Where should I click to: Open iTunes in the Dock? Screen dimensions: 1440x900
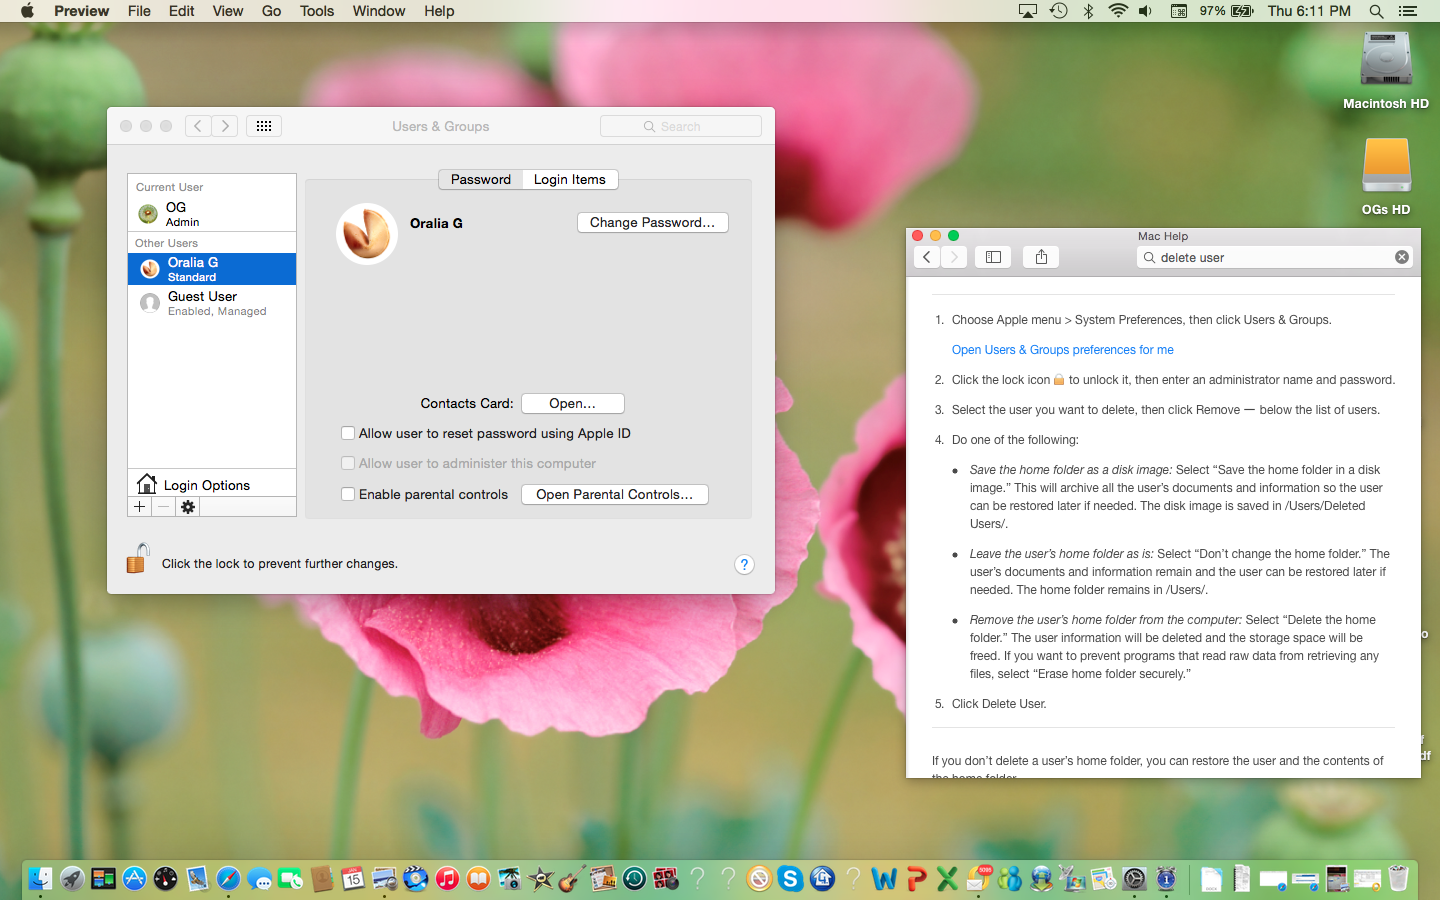pyautogui.click(x=447, y=879)
